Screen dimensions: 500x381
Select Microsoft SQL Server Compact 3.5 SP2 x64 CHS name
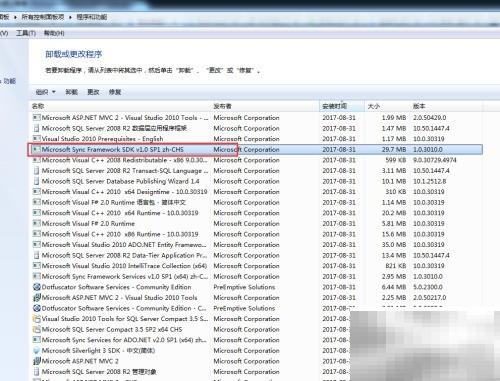click(112, 329)
